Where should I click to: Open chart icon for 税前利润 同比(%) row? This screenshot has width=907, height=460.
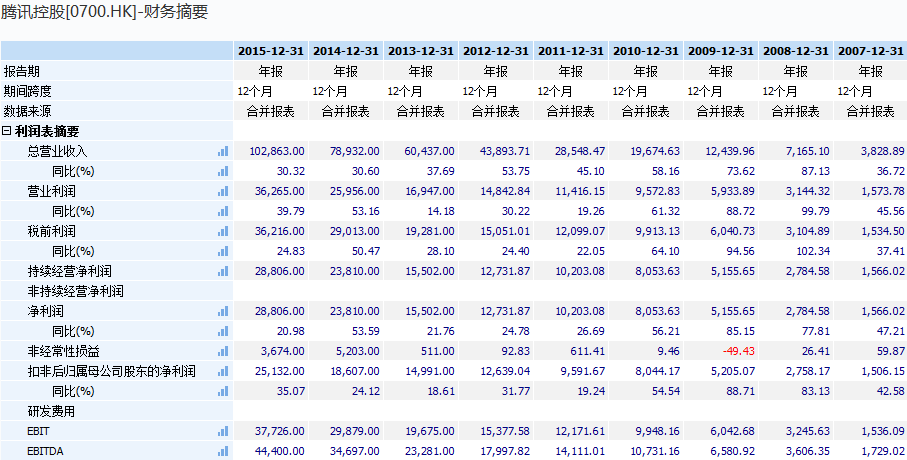(x=223, y=251)
